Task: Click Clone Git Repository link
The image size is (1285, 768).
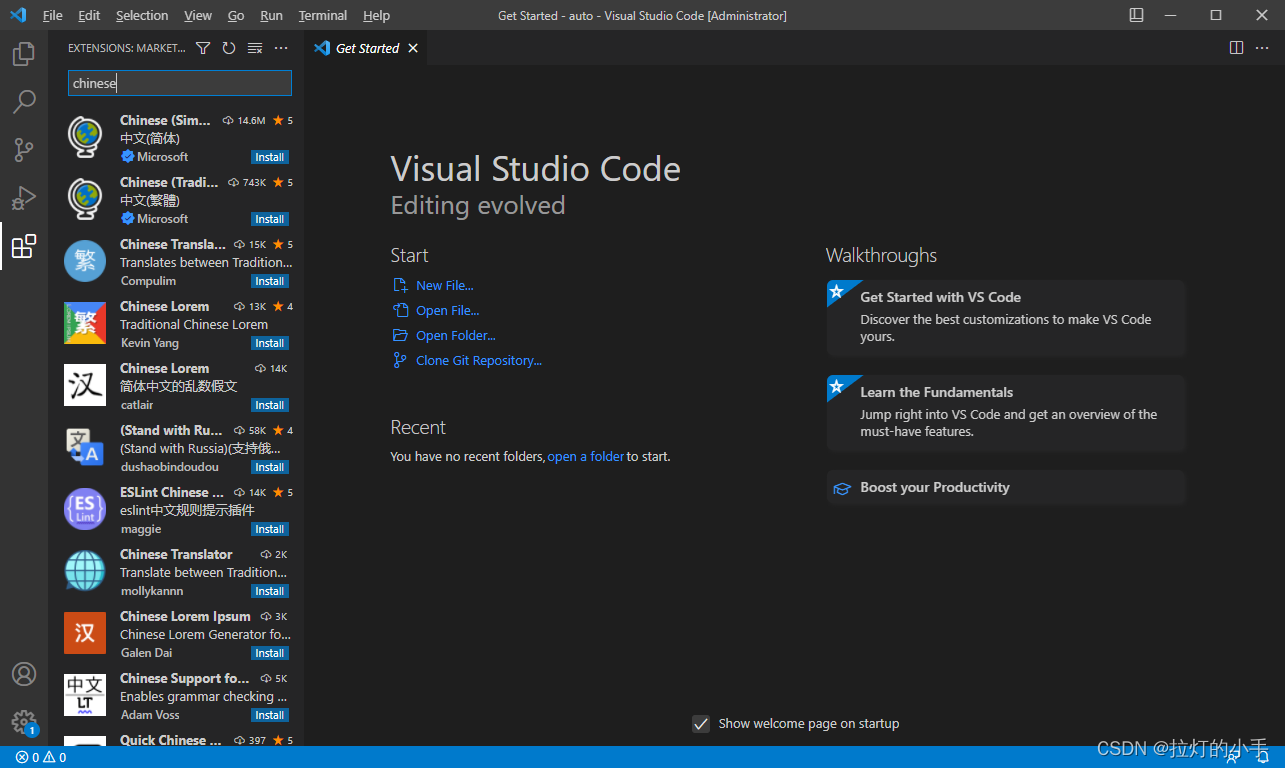Action: pos(478,361)
